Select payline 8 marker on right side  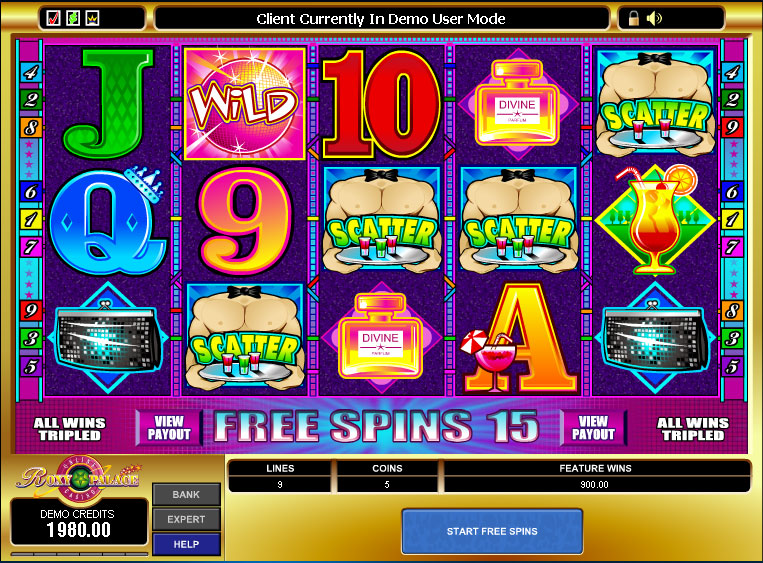(x=732, y=310)
